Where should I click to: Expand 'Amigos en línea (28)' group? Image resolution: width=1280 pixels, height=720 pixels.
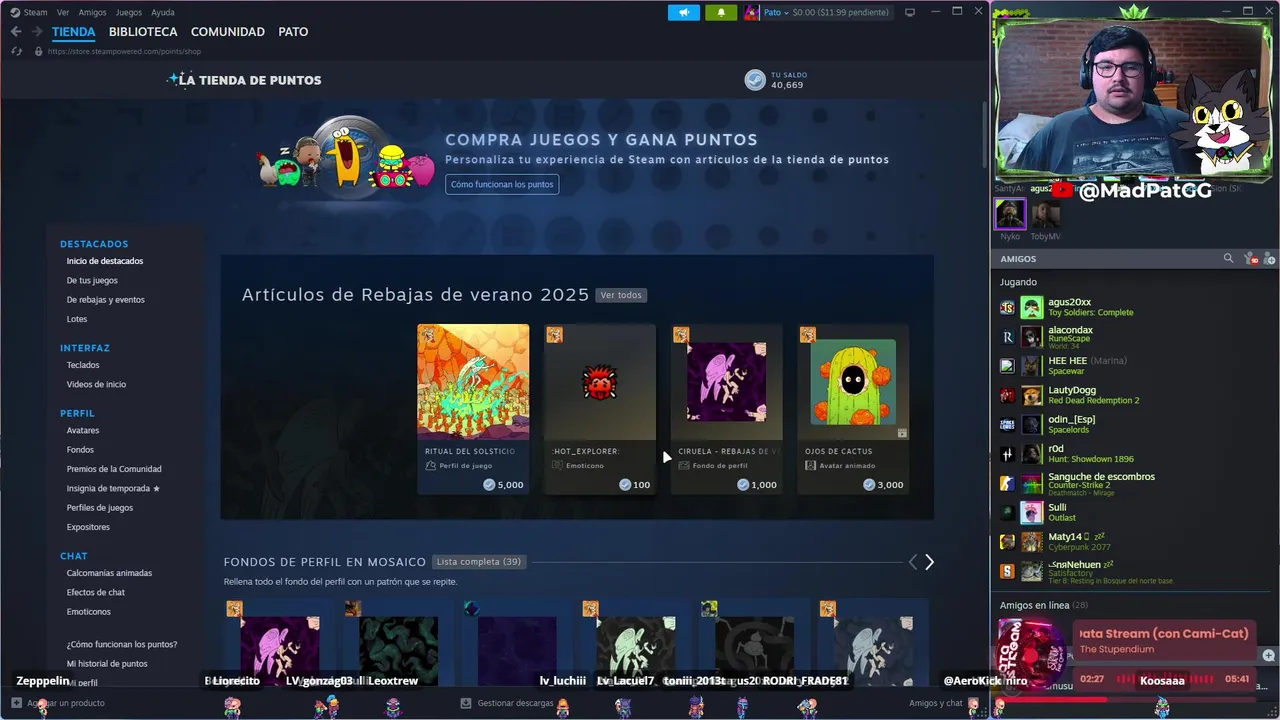(1044, 605)
